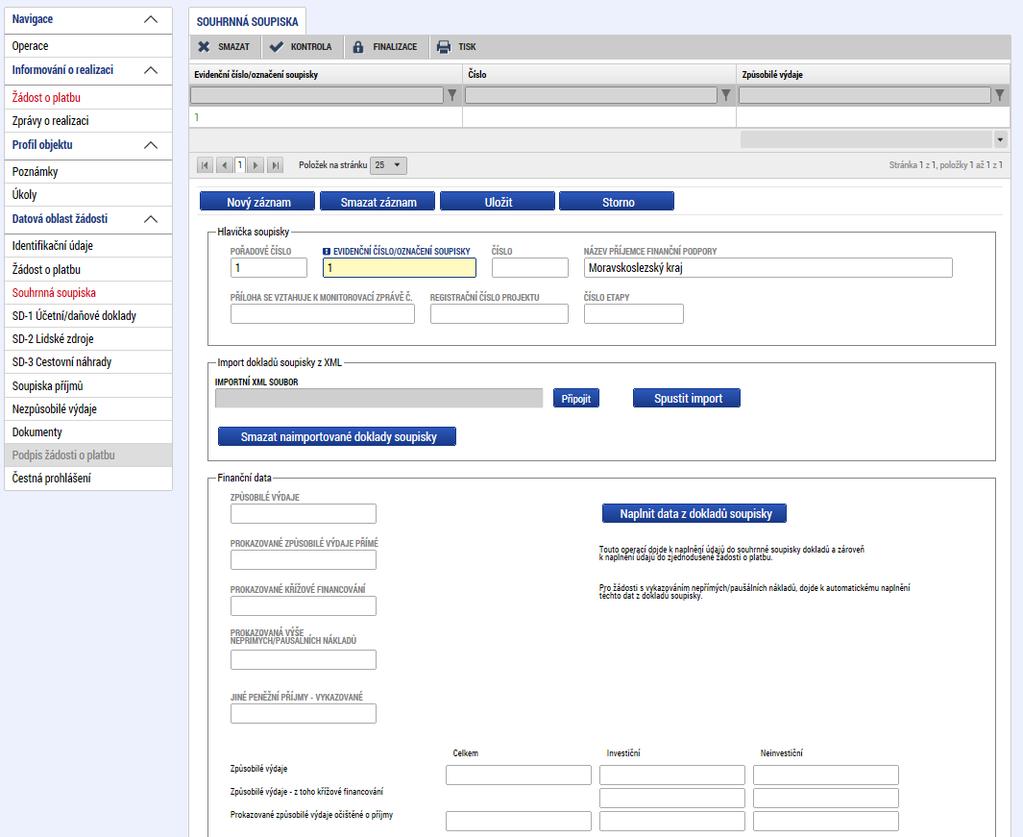Screen dimensions: 1023x837
Task: Focus the filter box under Číslo column
Action: 591,95
